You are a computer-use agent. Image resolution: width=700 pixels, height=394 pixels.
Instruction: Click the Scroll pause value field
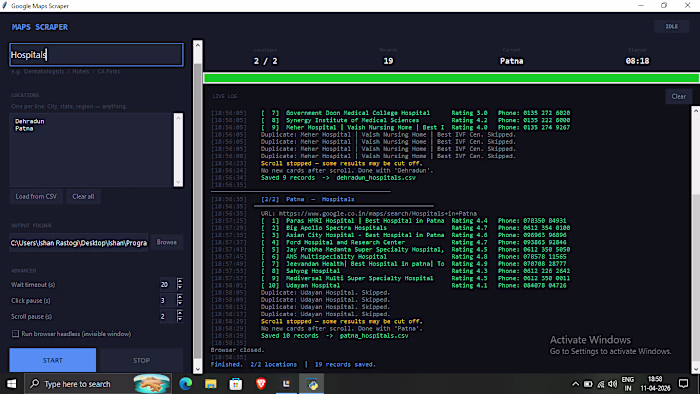(167, 316)
